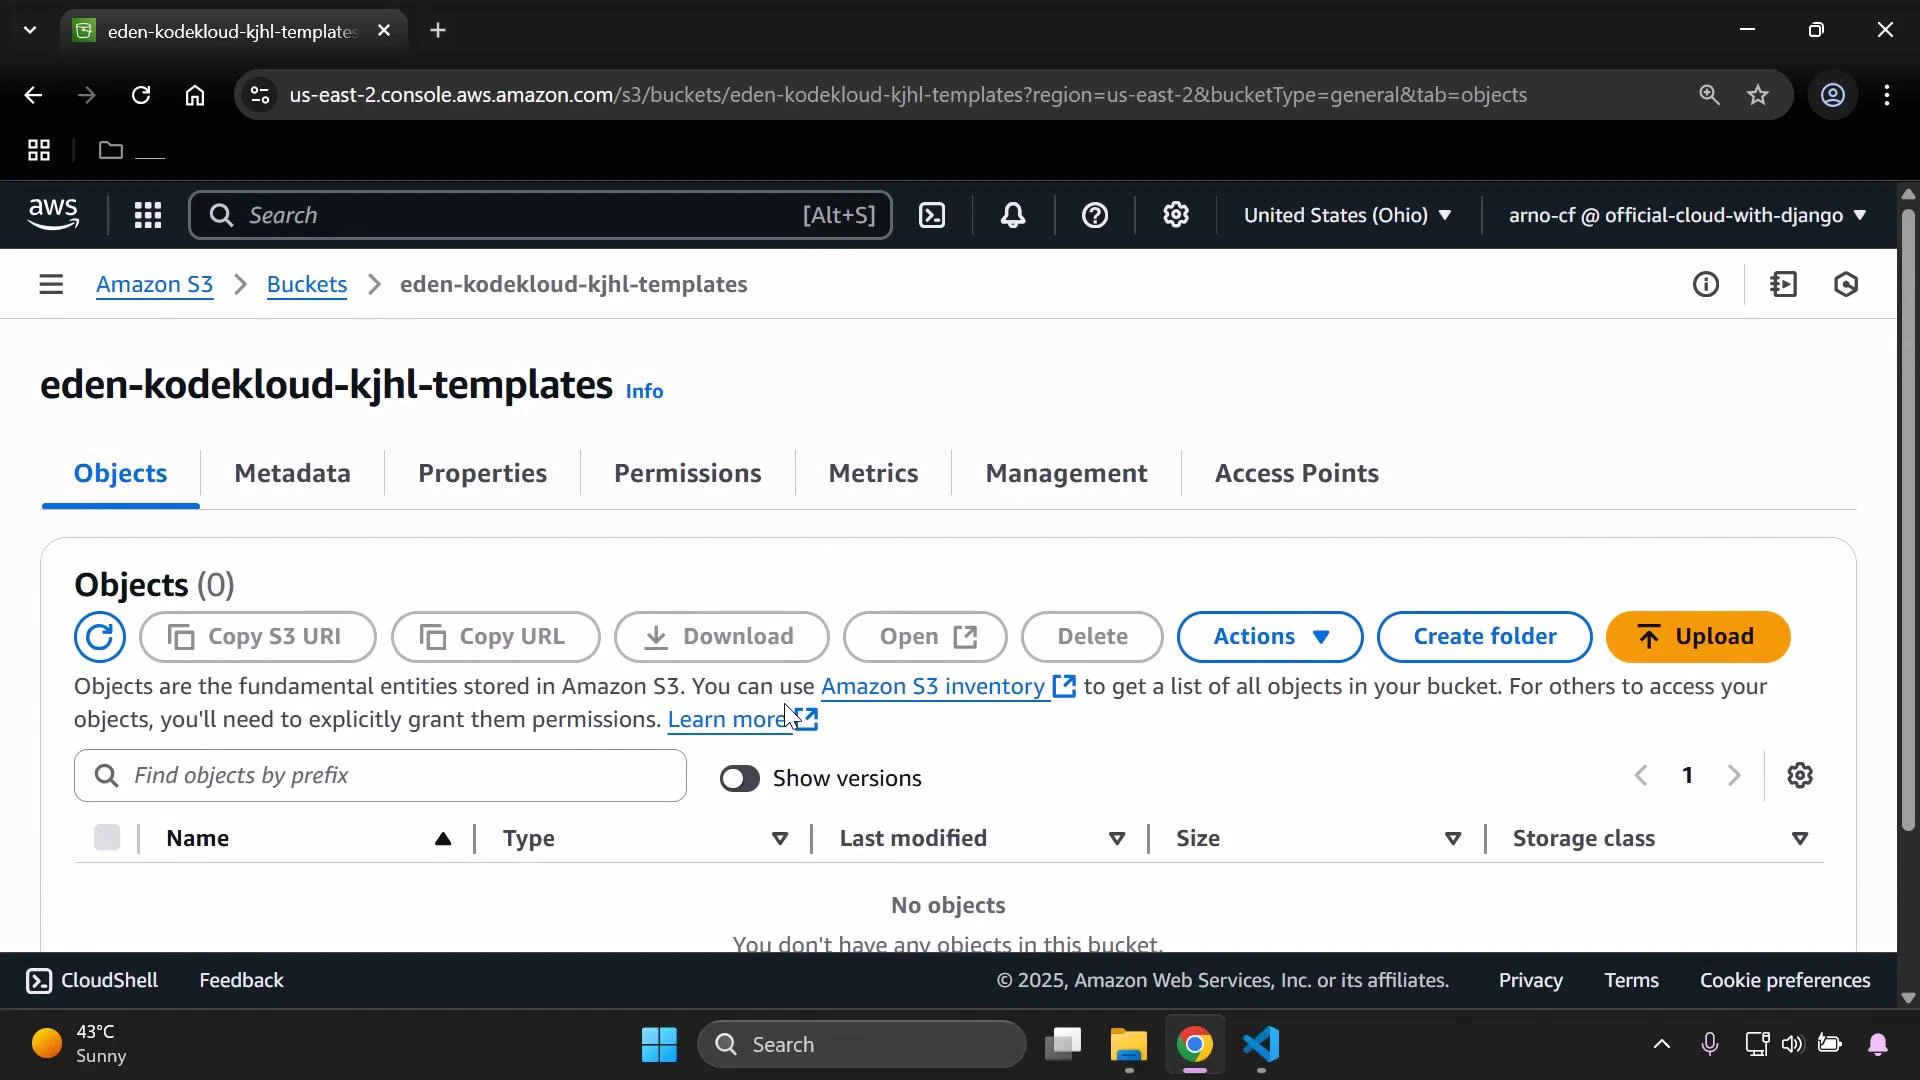Open the objects list preferences gear near pagination
The width and height of the screenshot is (1920, 1080).
[1801, 775]
